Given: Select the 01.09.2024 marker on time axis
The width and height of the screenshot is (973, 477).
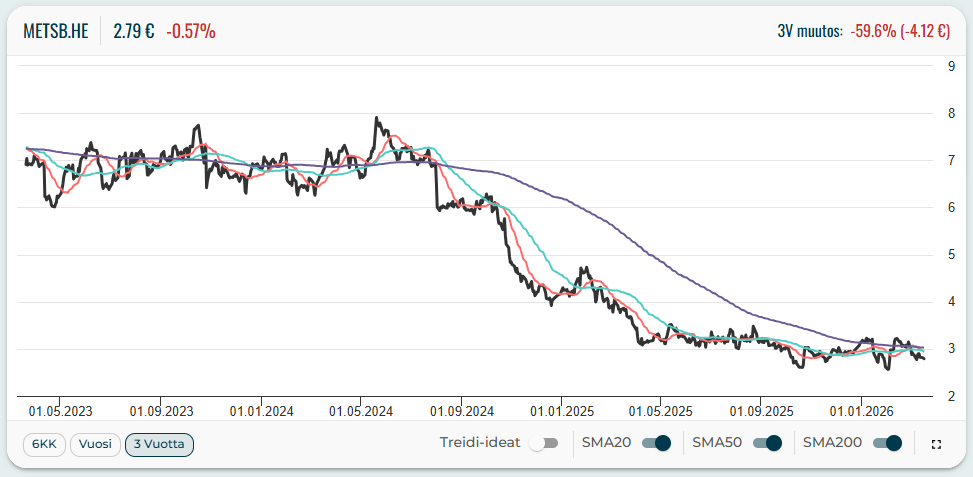Looking at the screenshot, I should 461,410.
